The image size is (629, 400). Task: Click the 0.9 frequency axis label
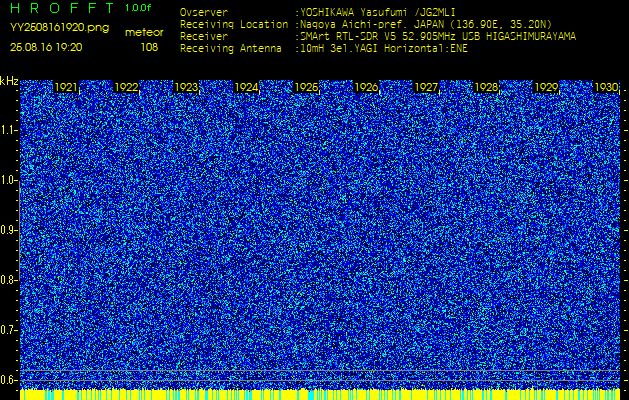[x=9, y=230]
